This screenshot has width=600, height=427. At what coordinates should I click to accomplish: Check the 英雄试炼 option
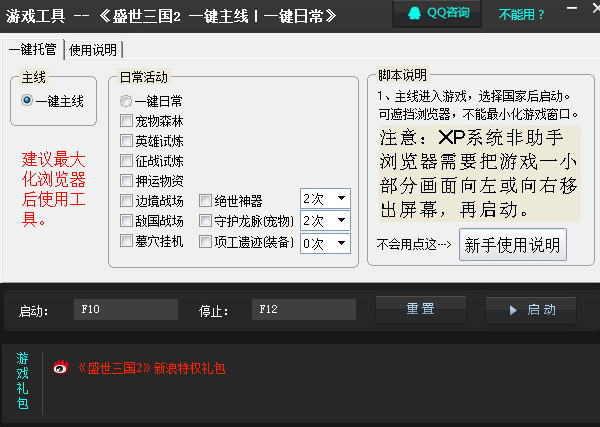point(126,141)
